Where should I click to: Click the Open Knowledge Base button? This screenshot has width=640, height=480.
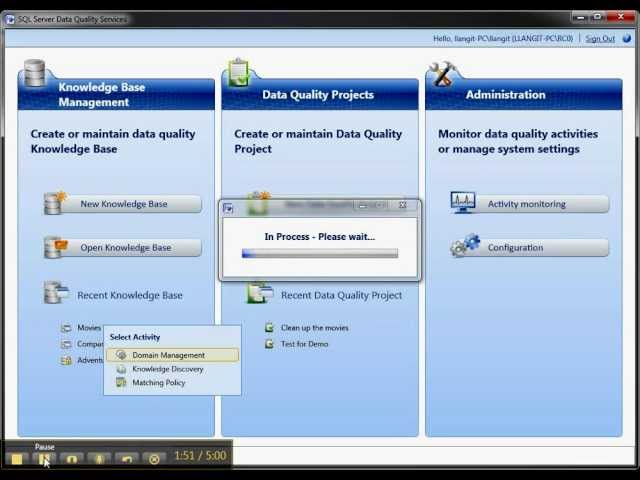click(x=123, y=247)
